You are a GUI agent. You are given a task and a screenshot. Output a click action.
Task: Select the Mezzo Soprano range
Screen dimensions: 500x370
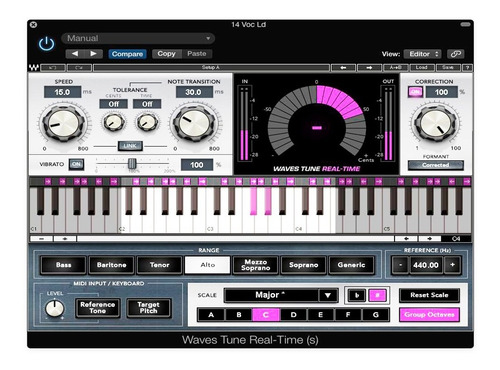click(256, 265)
